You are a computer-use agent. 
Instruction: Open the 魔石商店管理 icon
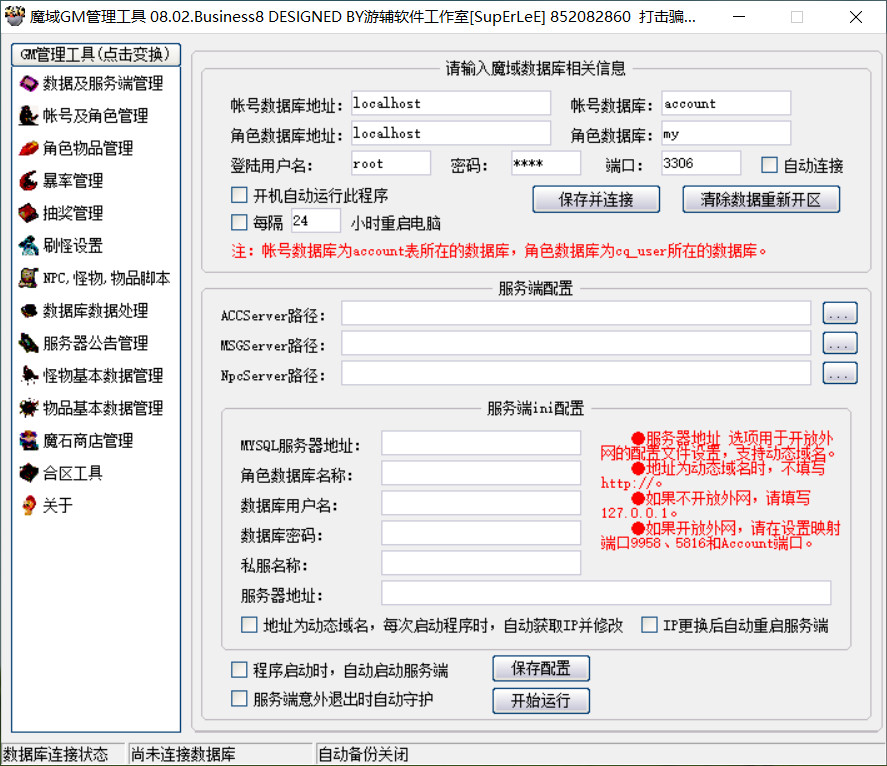pos(28,440)
